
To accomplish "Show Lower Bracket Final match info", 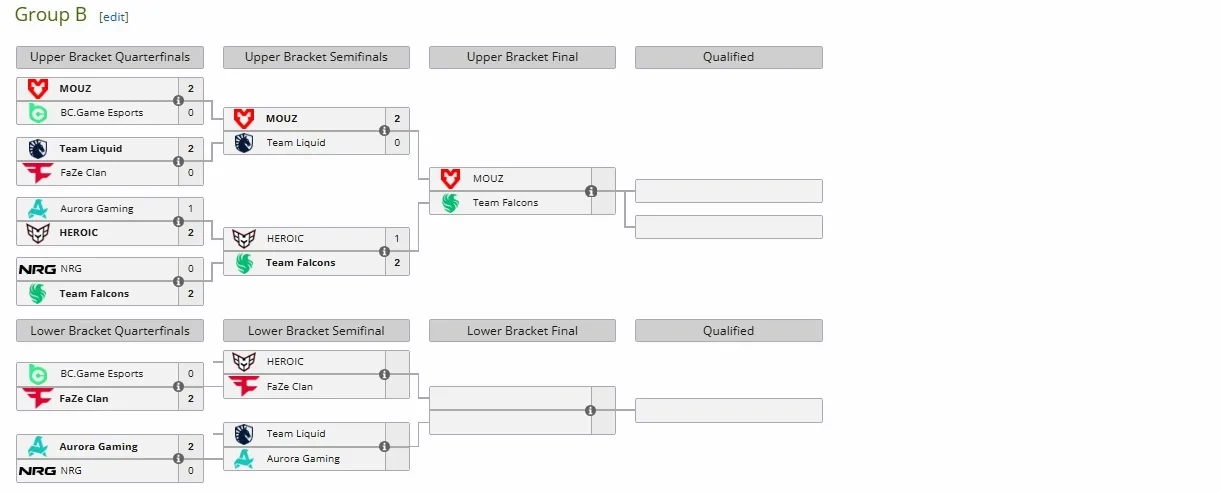I will coord(590,410).
